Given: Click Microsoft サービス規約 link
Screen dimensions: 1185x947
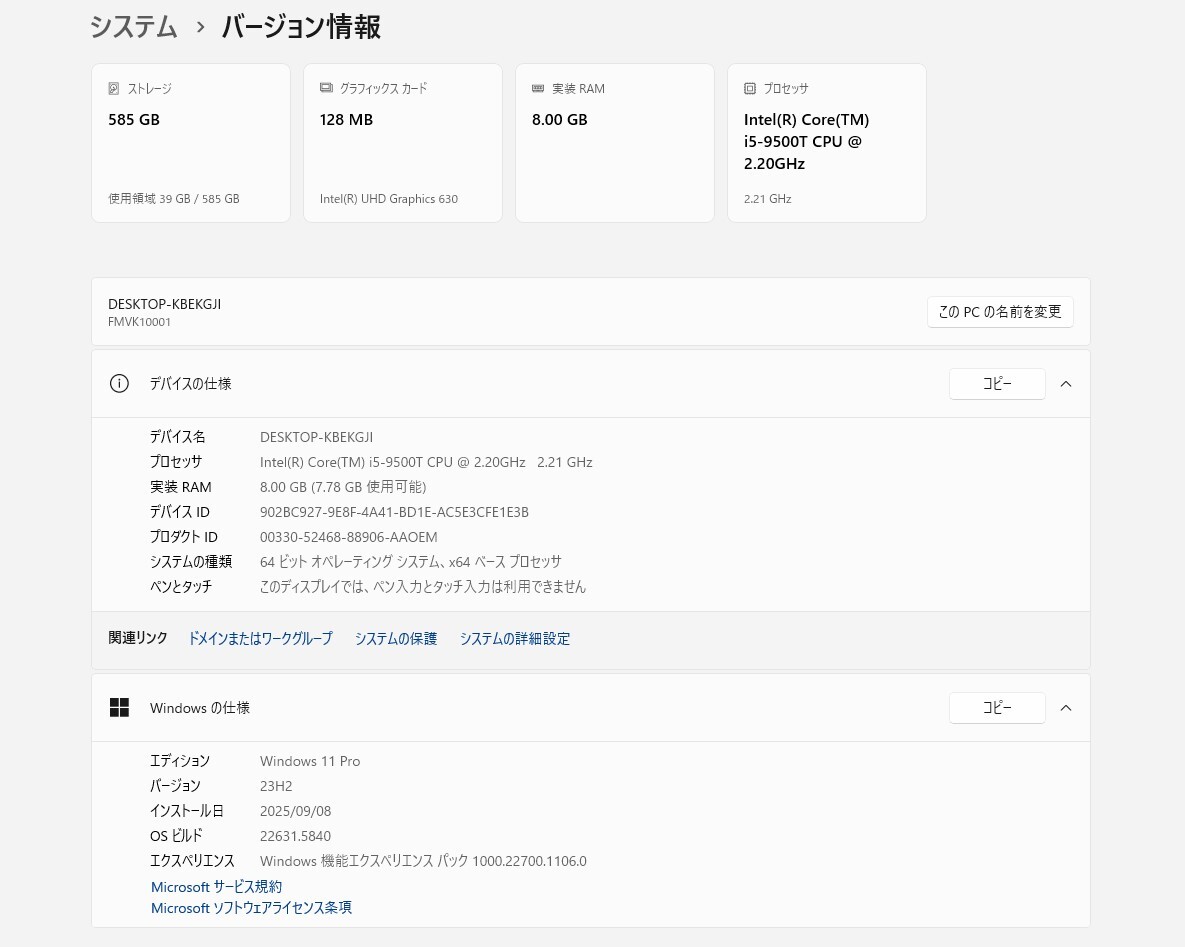Looking at the screenshot, I should click(x=216, y=886).
